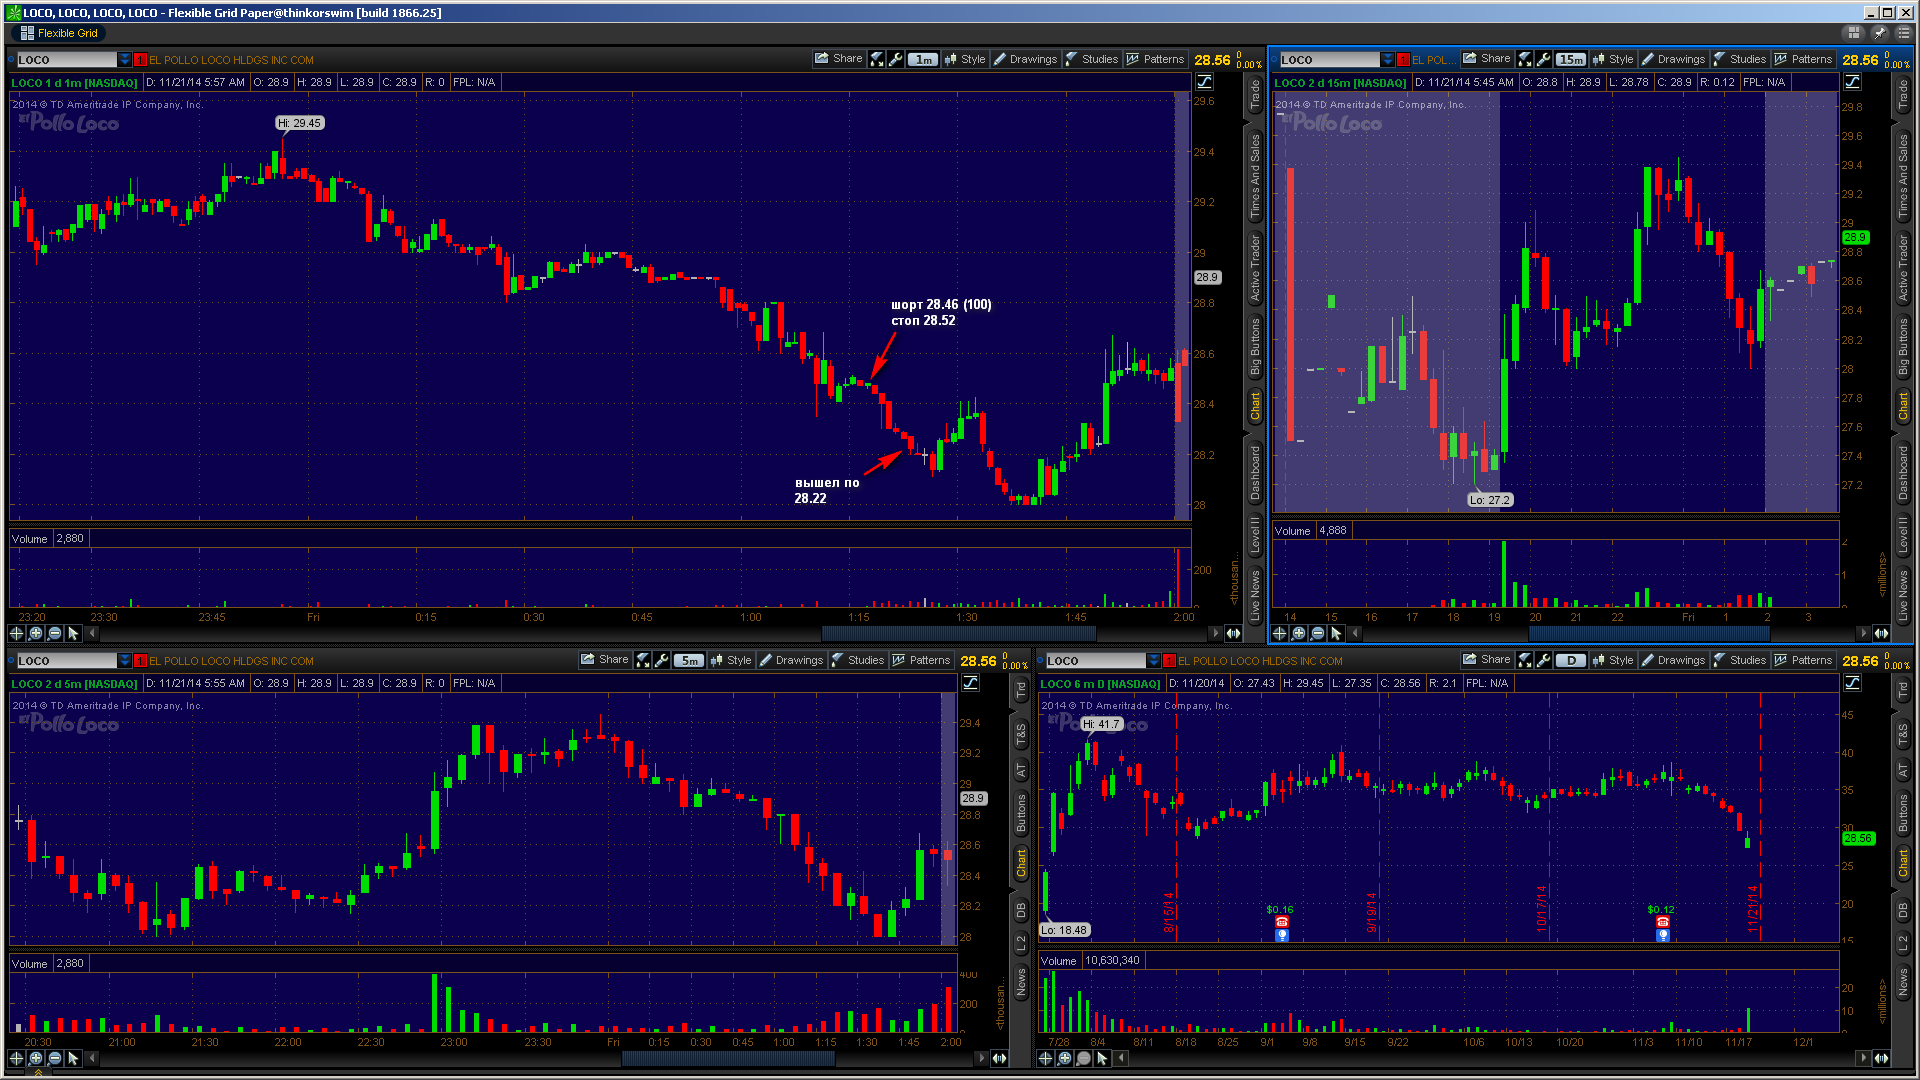Image resolution: width=1920 pixels, height=1080 pixels.
Task: Open Drawings menu in 1m chart
Action: [x=1025, y=59]
